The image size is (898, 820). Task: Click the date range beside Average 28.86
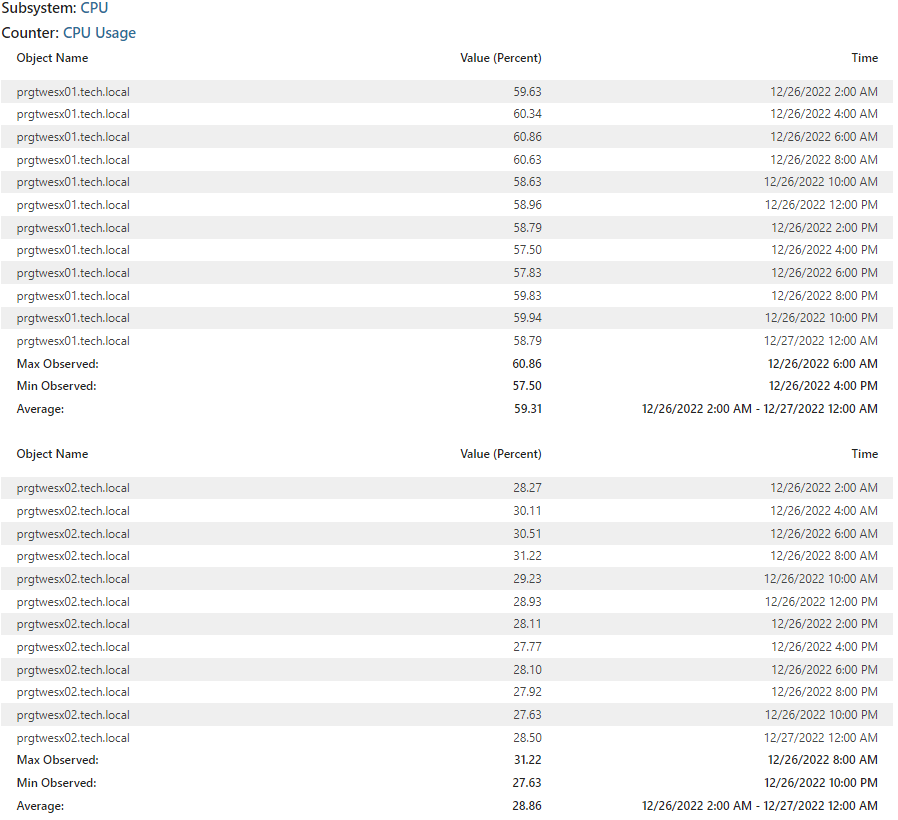[x=759, y=806]
